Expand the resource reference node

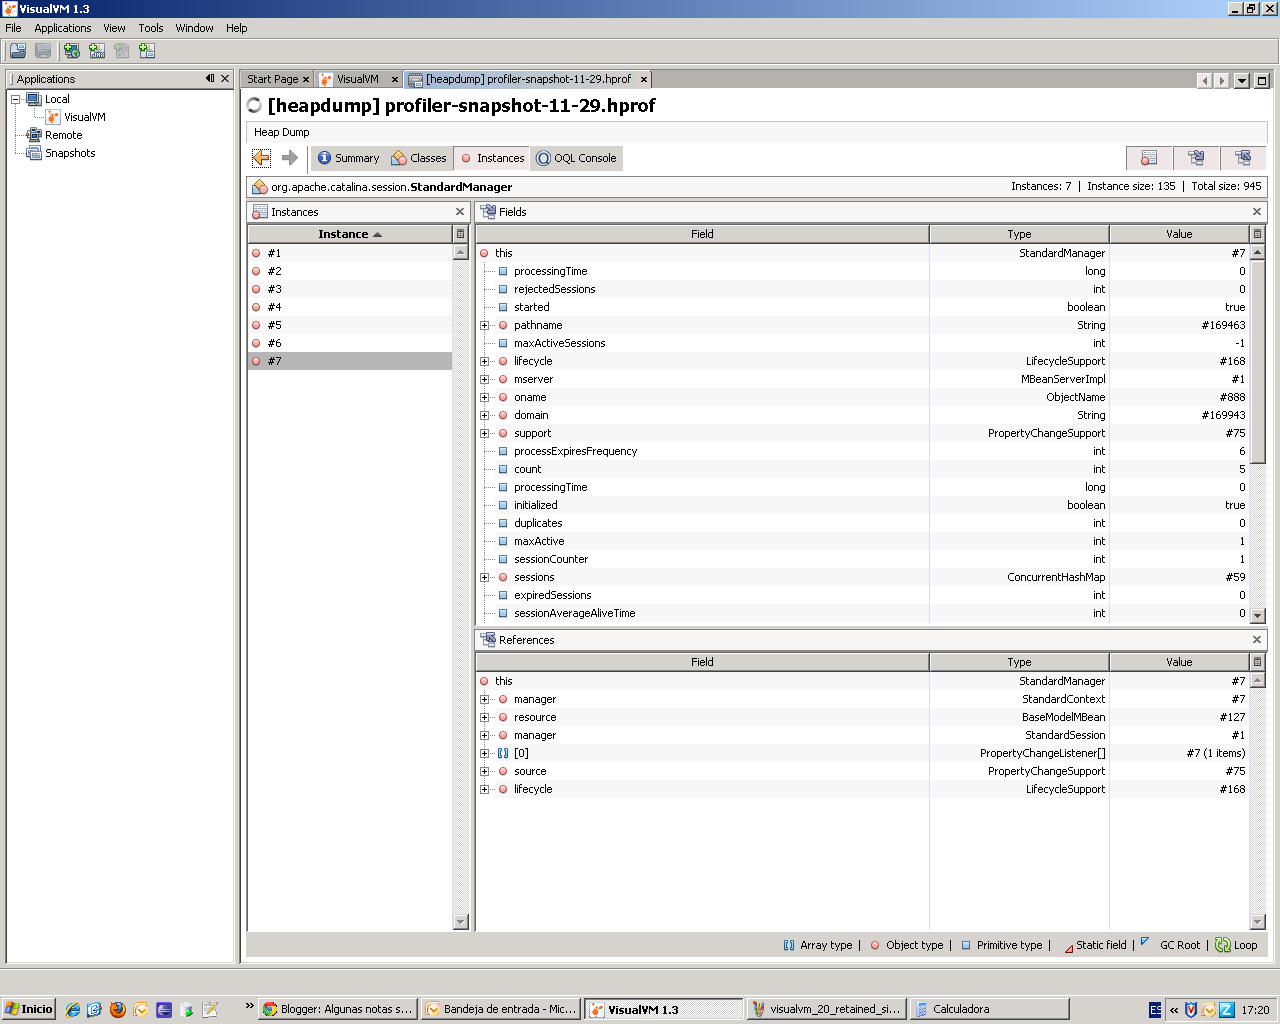(x=485, y=717)
